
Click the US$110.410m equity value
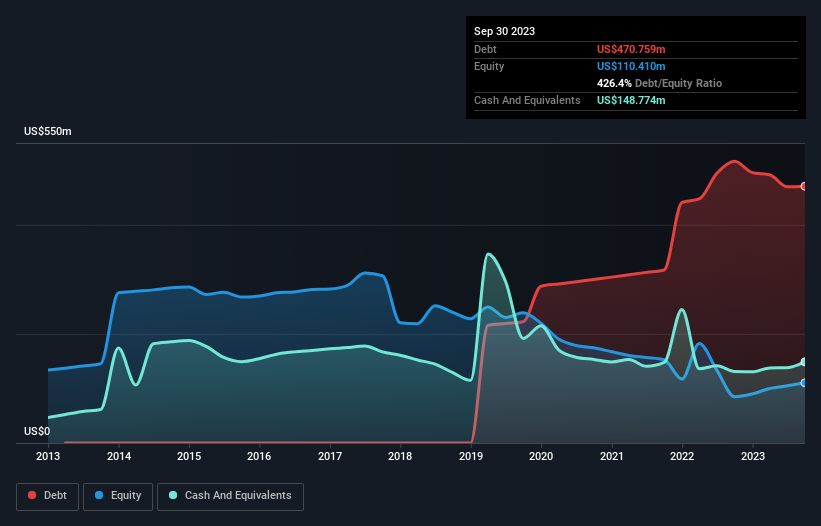coord(631,66)
